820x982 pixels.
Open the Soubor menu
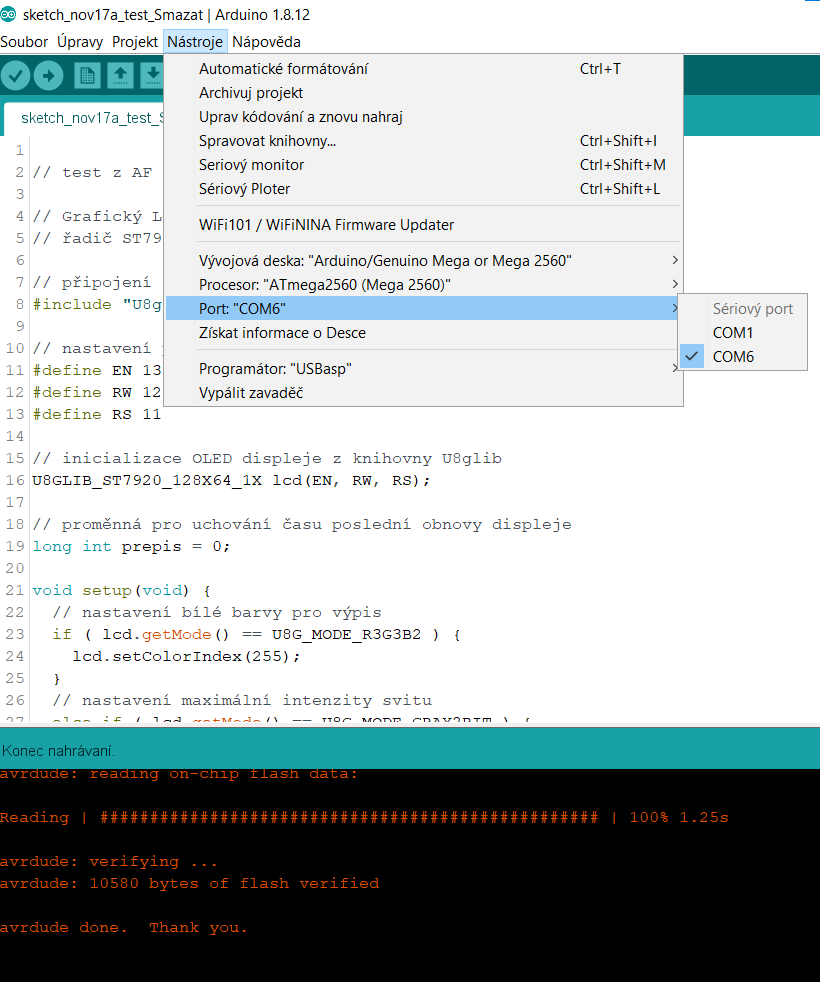pos(24,42)
